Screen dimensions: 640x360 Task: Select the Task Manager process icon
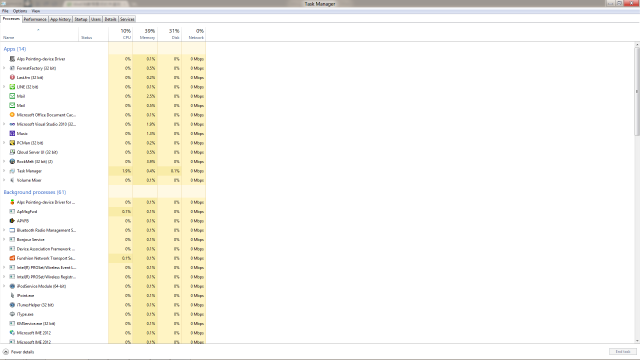[12, 171]
